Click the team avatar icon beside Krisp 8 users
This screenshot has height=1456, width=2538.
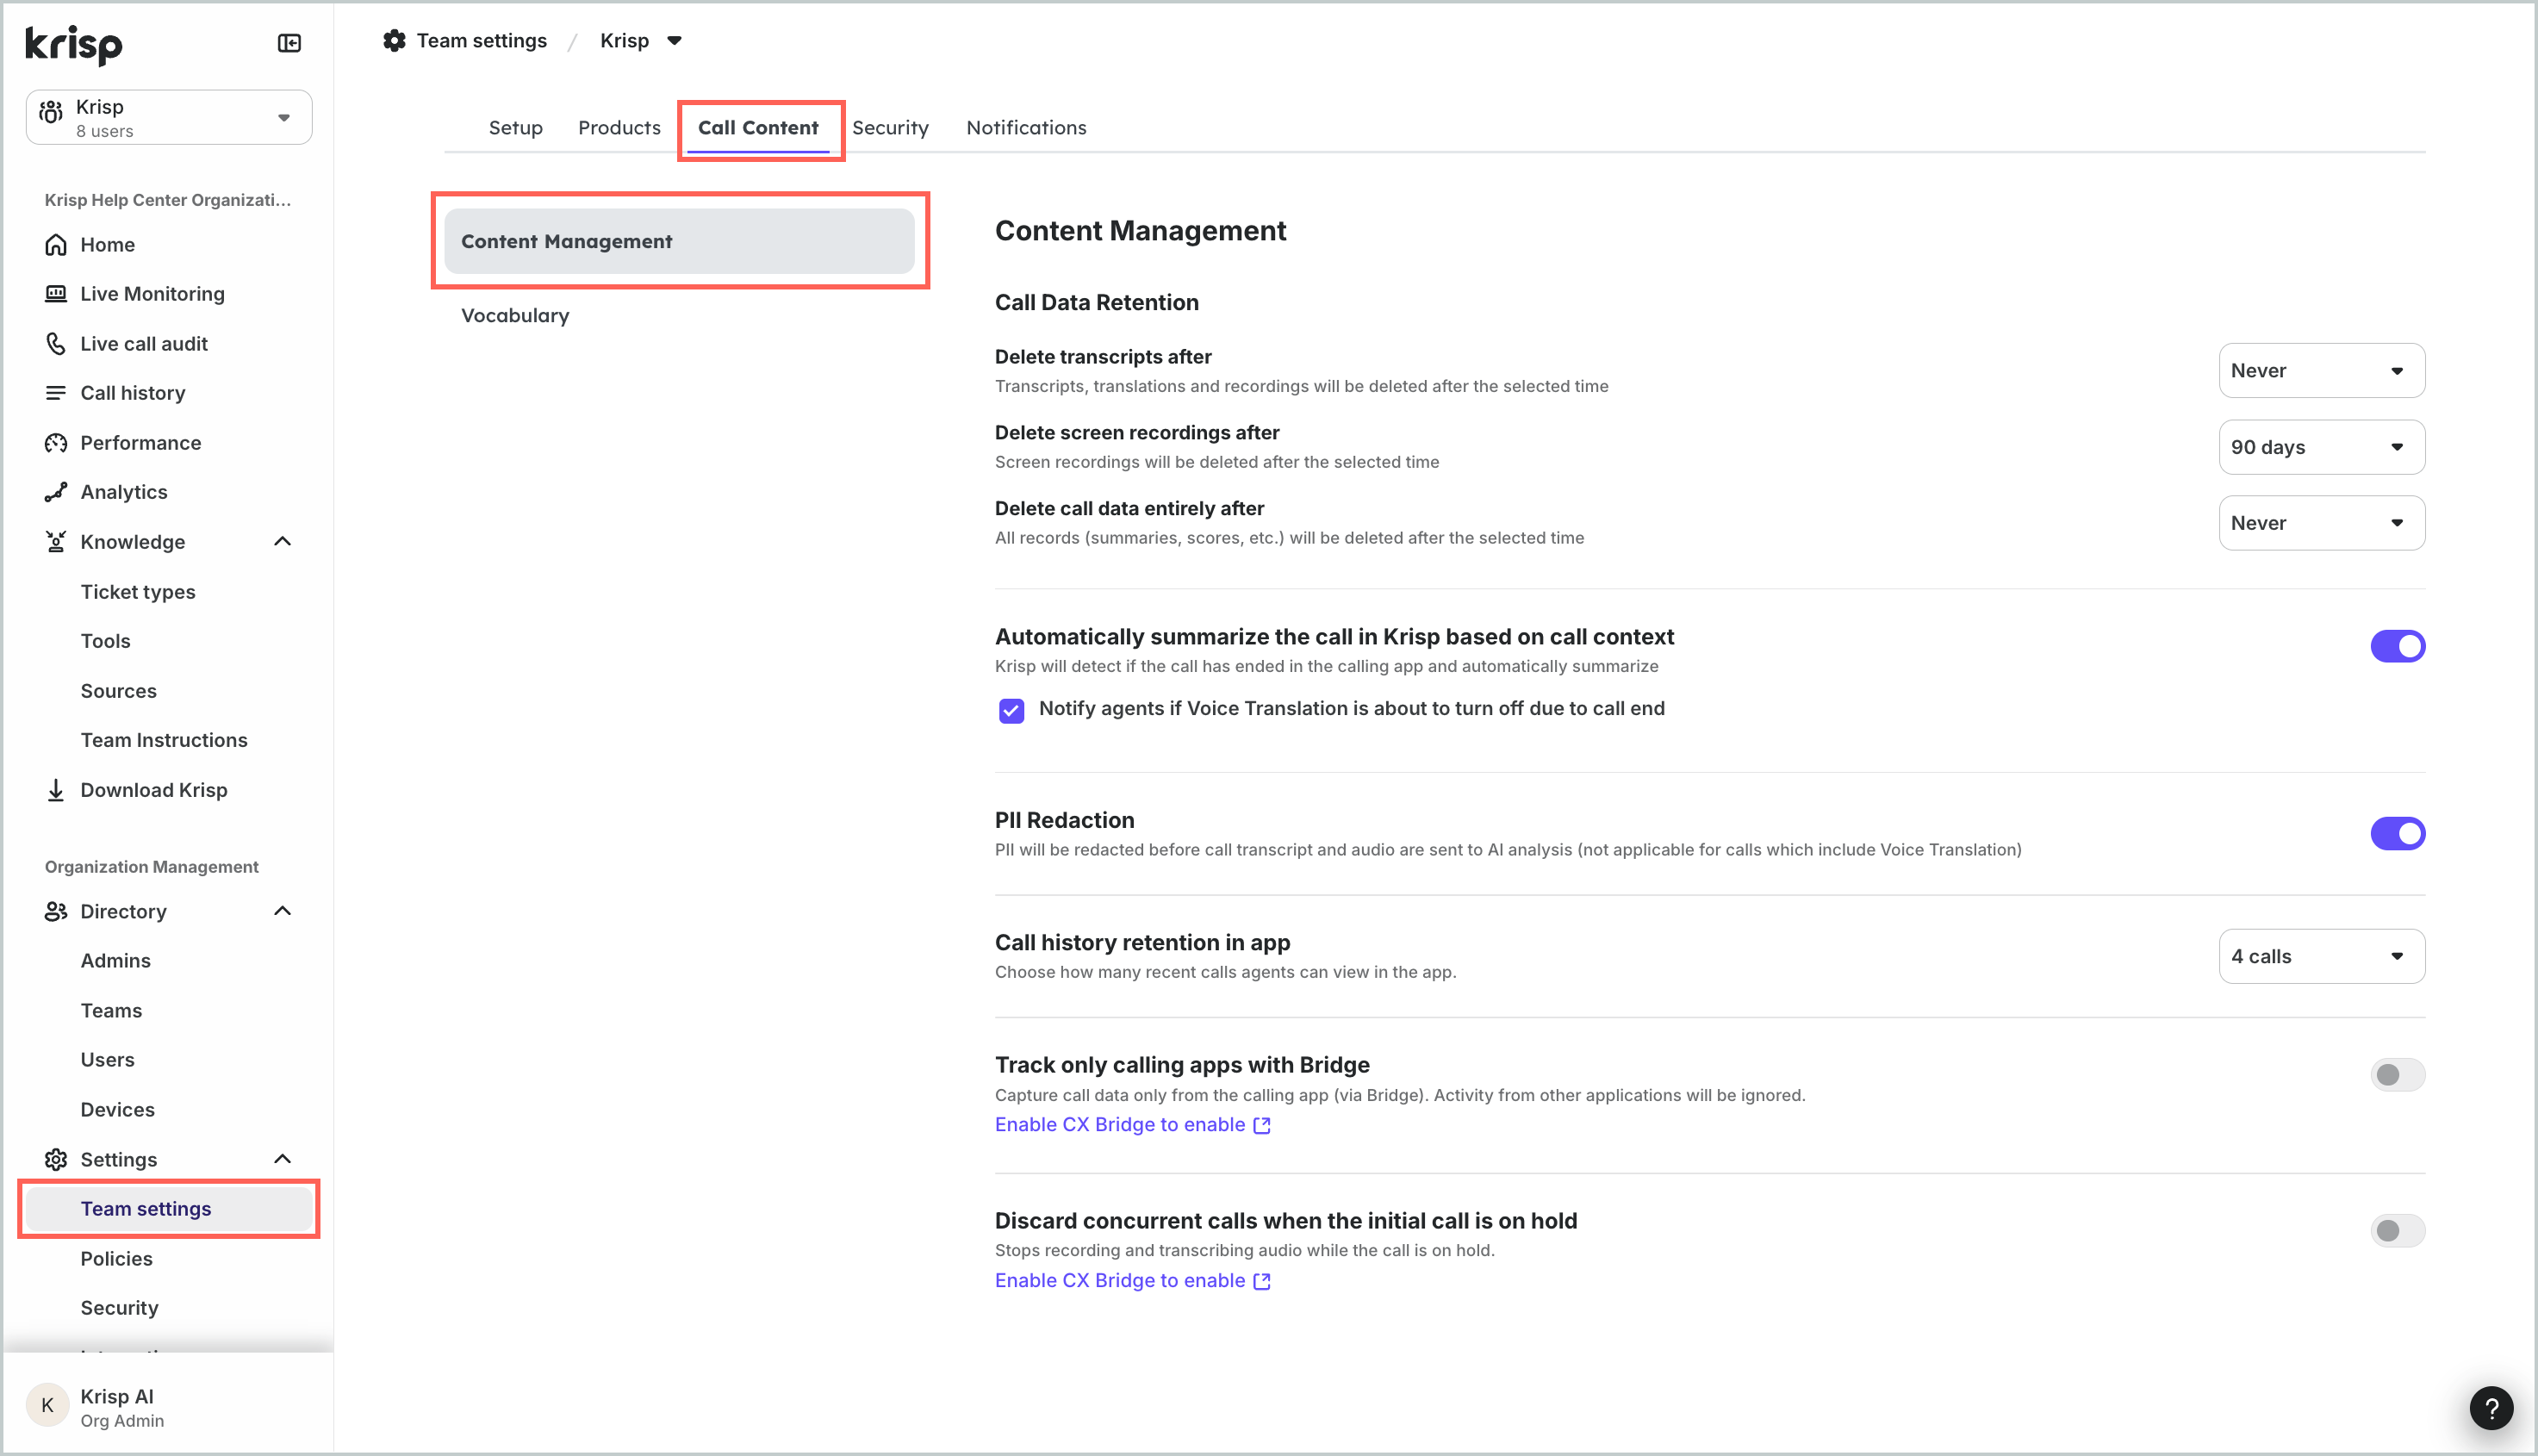51,112
